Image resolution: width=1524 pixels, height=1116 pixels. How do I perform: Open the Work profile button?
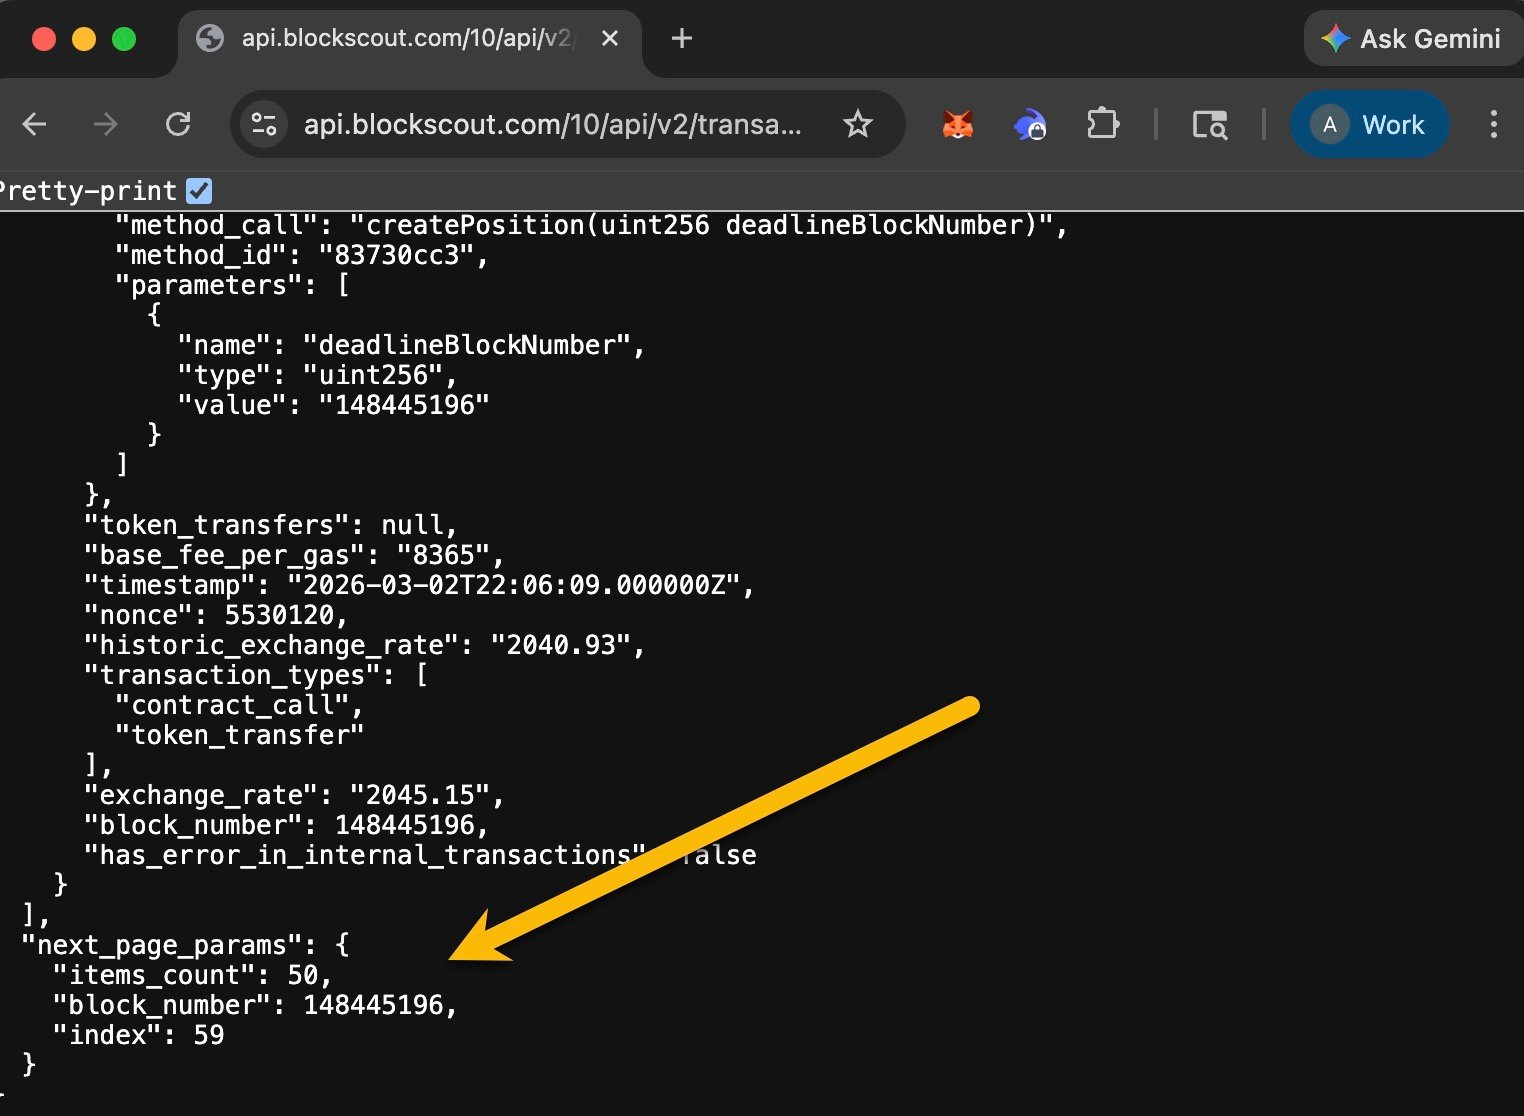coord(1369,124)
